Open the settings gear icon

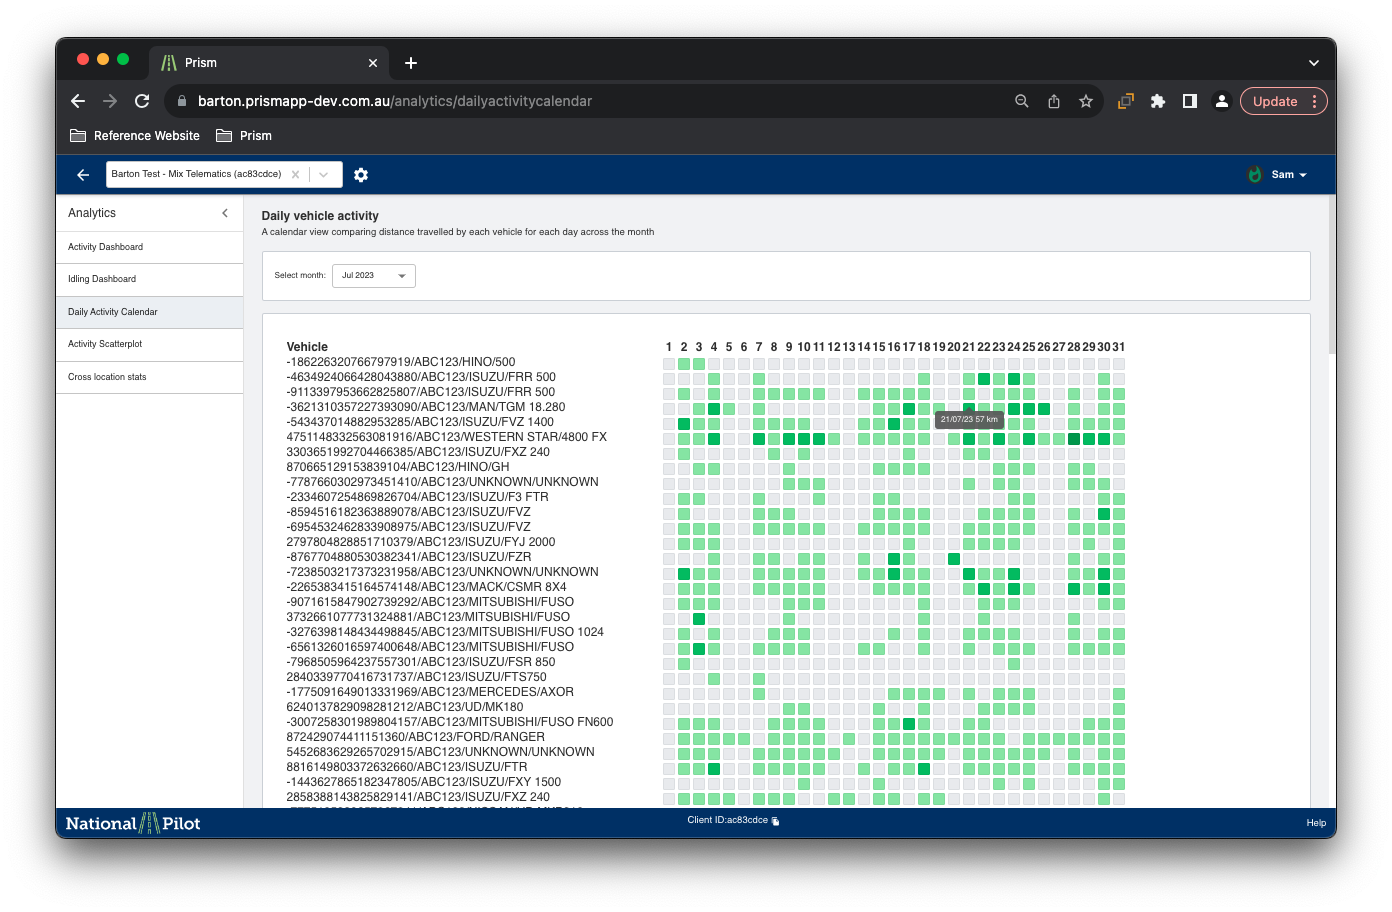point(361,175)
